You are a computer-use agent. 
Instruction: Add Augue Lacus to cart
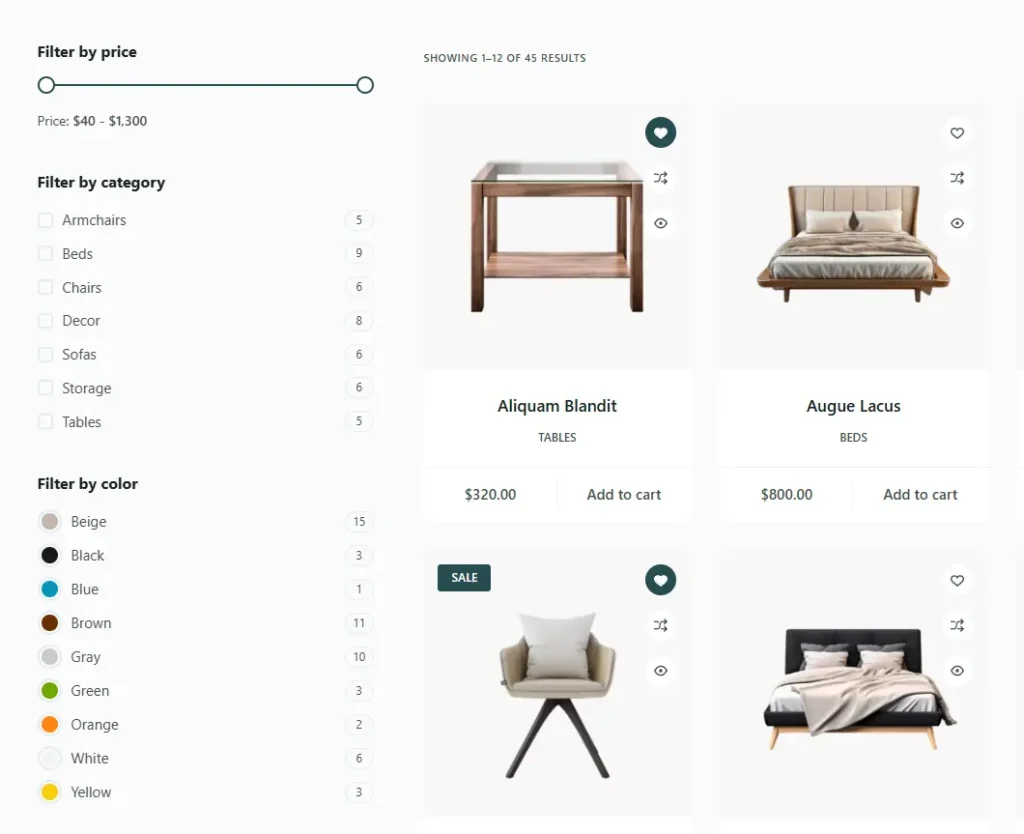(x=920, y=494)
